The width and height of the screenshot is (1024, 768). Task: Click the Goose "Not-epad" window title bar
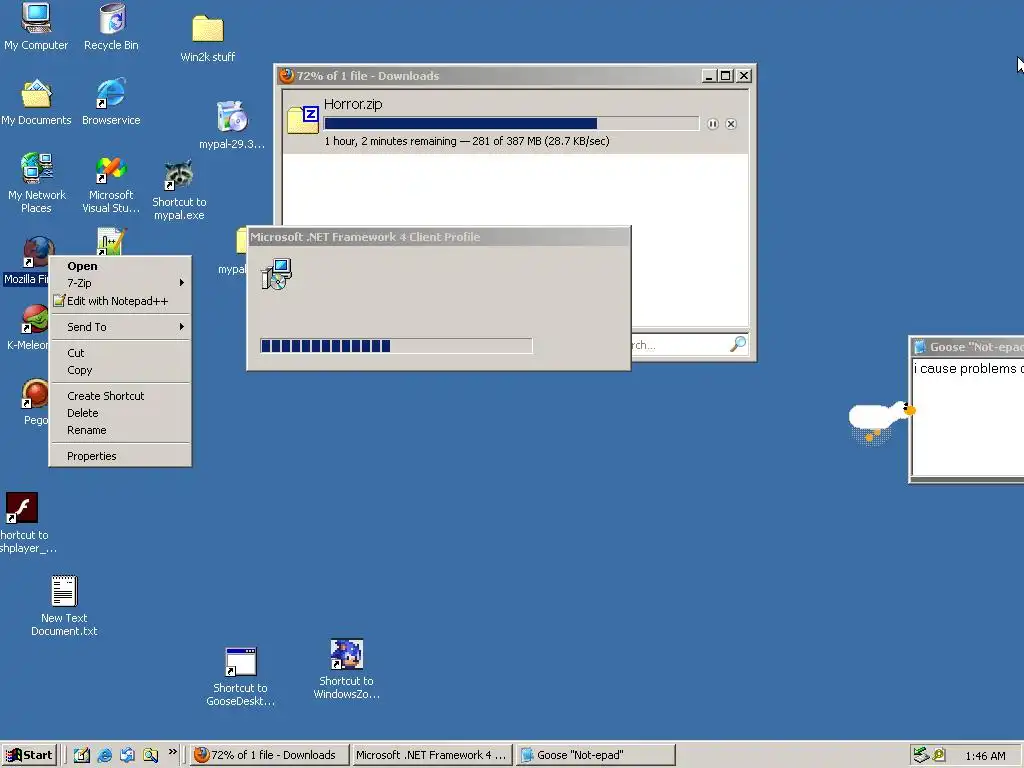click(968, 347)
